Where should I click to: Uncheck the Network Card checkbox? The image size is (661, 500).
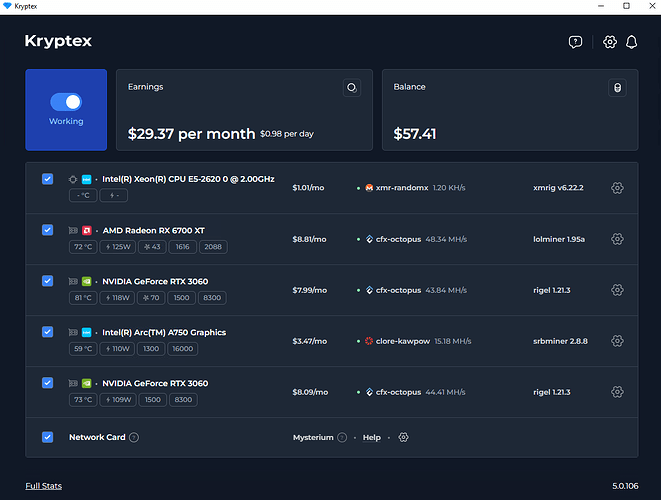[48, 437]
